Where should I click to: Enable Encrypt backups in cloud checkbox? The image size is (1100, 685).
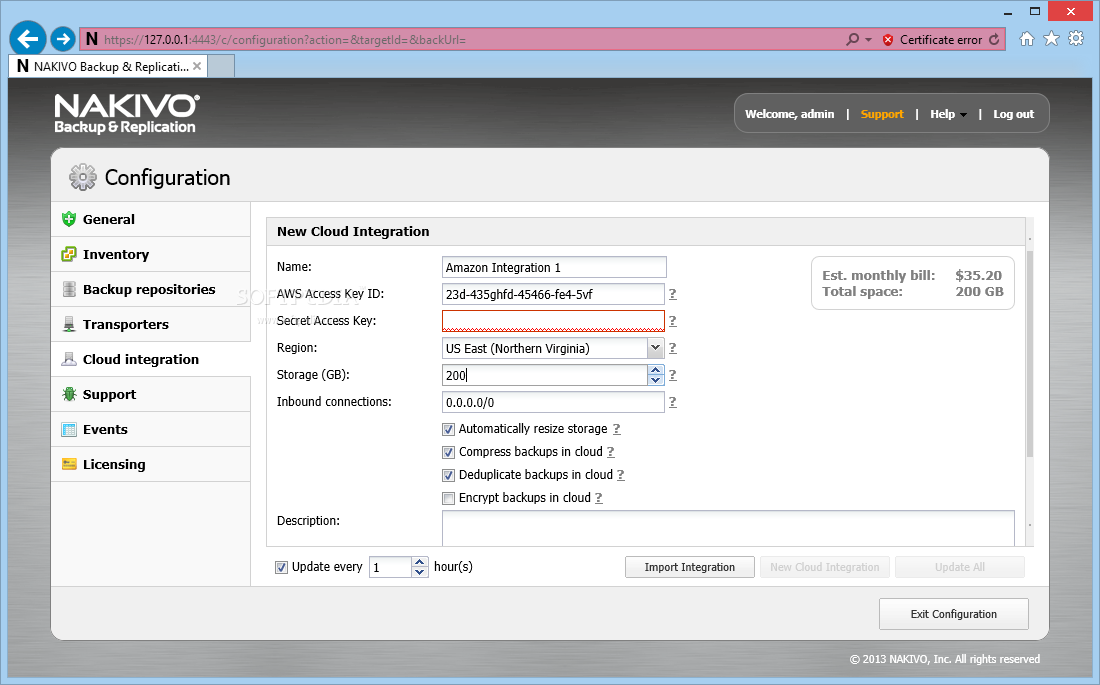point(448,498)
